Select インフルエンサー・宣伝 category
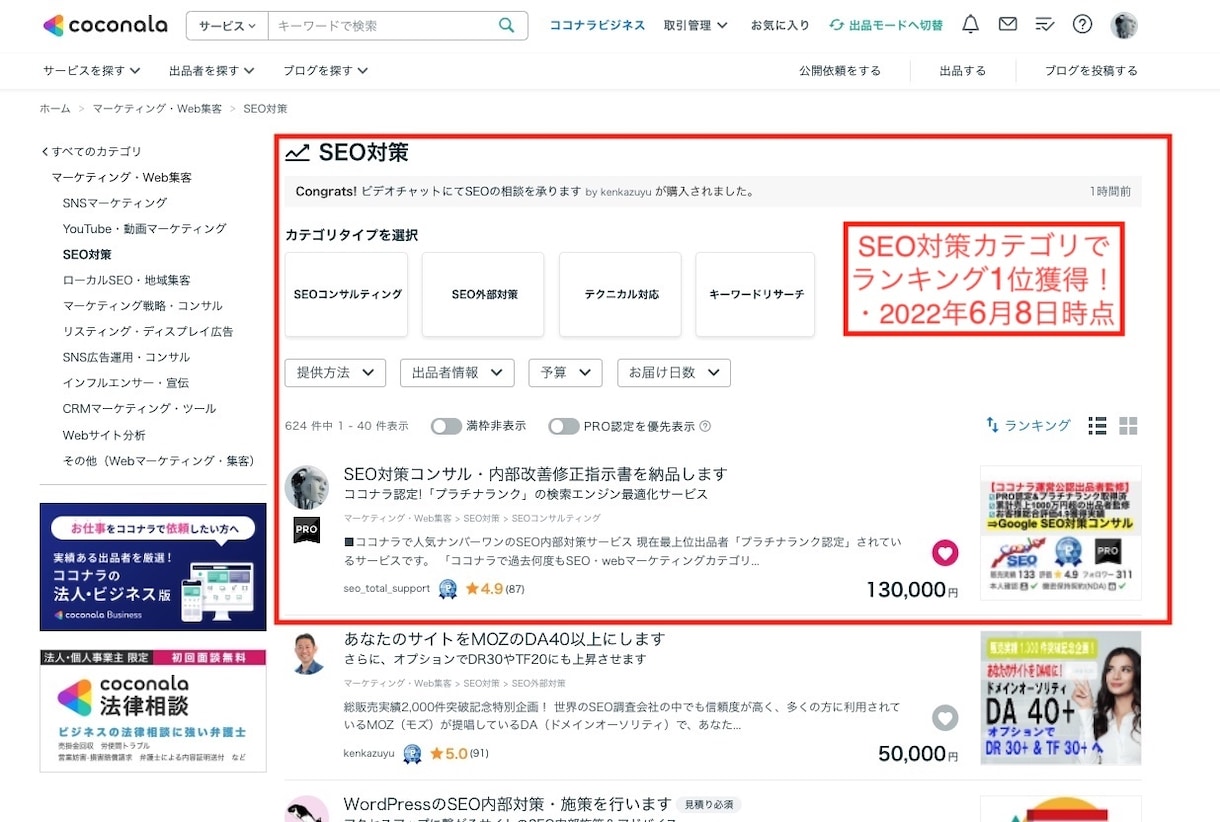The image size is (1220, 822). [x=125, y=382]
